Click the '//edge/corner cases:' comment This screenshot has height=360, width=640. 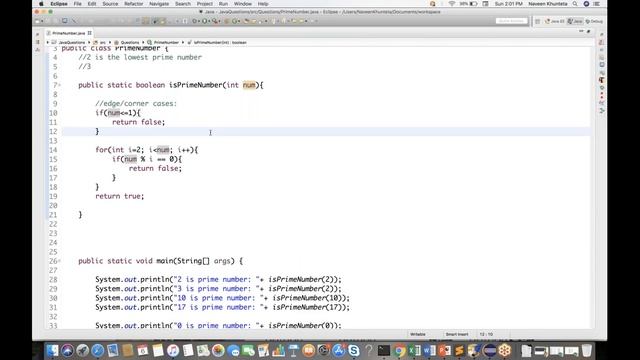[136, 104]
